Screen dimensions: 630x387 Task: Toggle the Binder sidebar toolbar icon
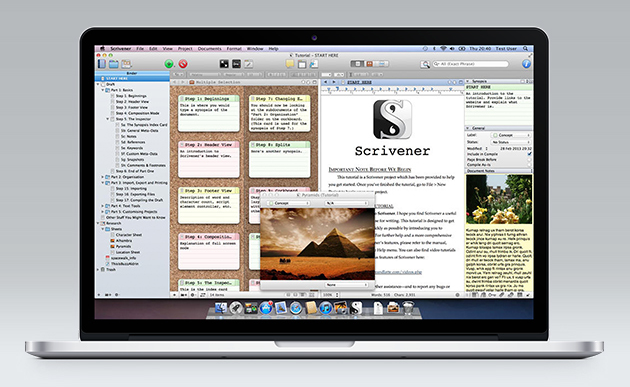click(102, 63)
